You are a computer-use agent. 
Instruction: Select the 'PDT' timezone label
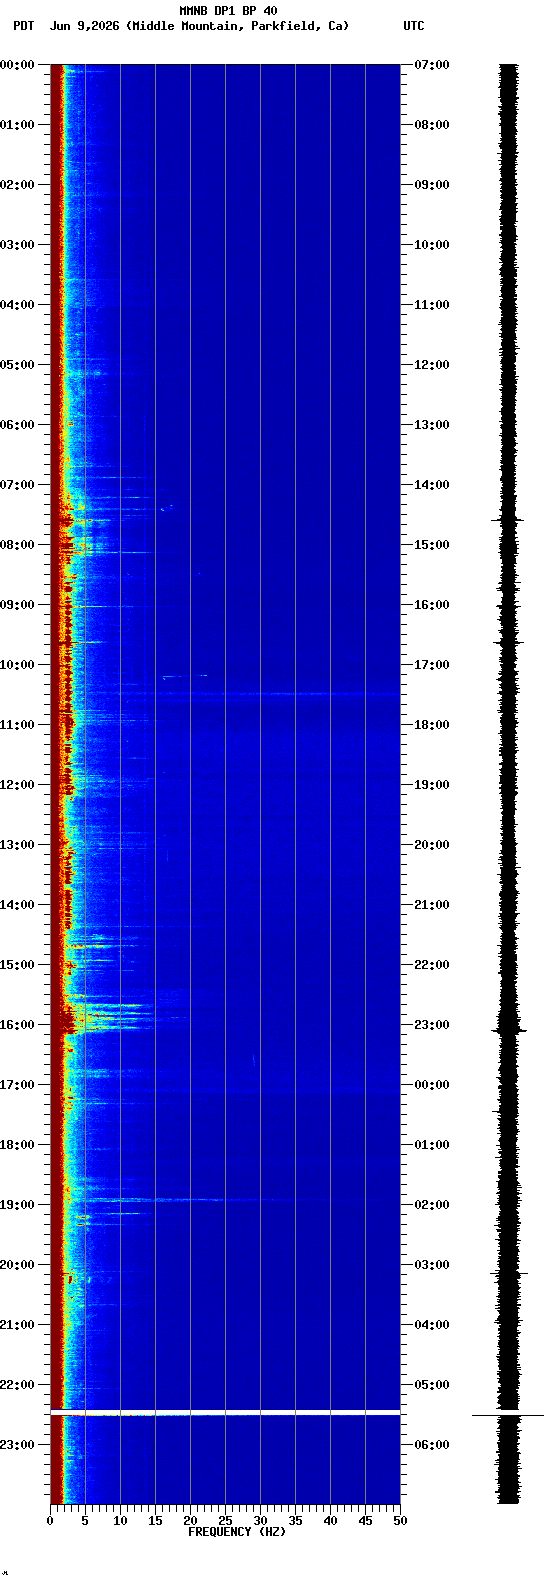[x=23, y=26]
